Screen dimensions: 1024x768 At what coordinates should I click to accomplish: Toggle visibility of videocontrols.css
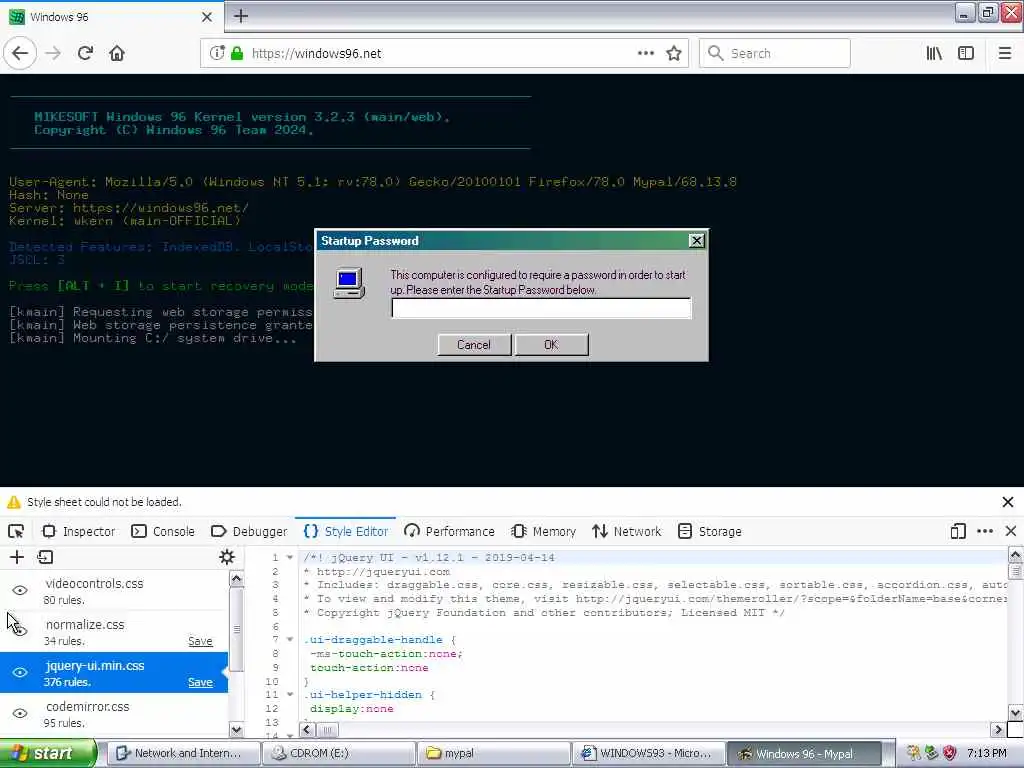coord(20,590)
